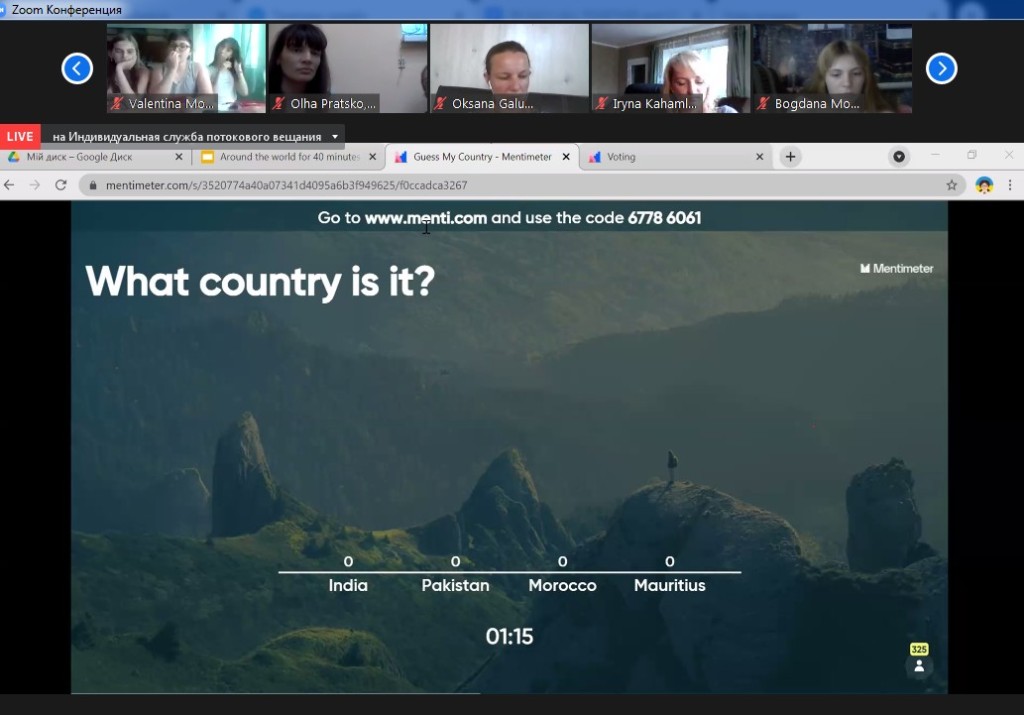Click the browser reload button
1024x715 pixels.
tap(61, 185)
